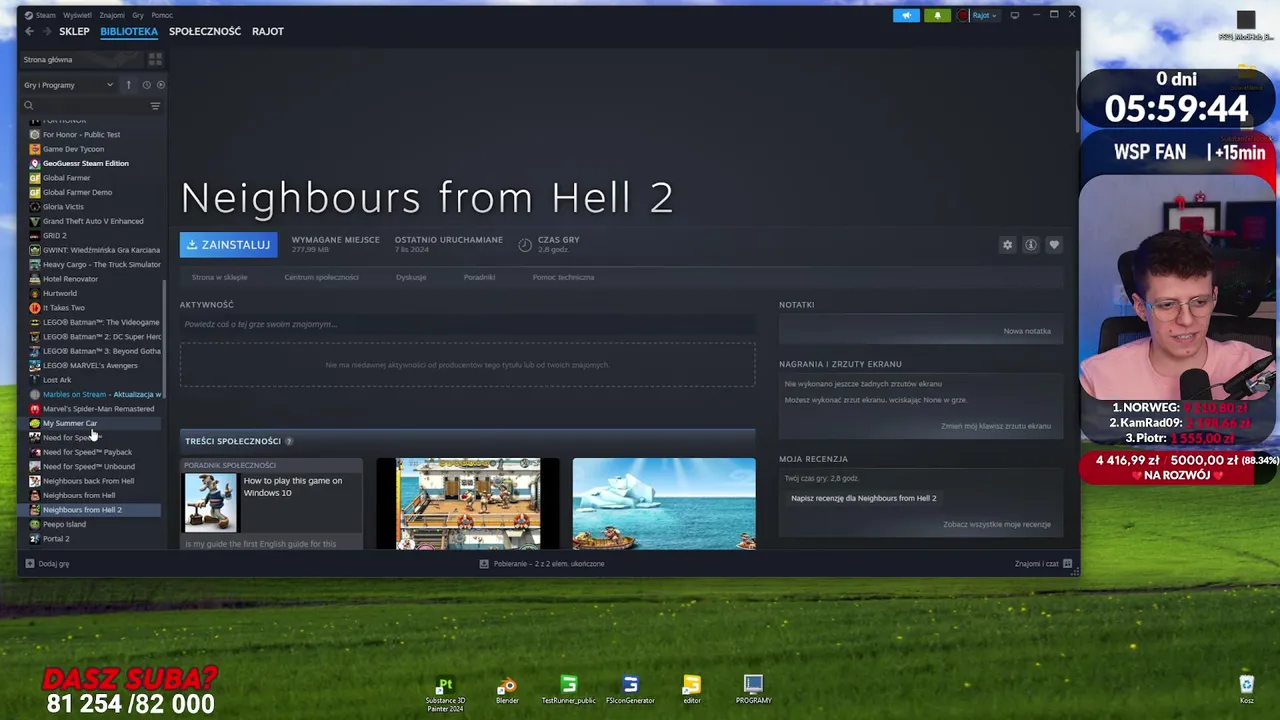The width and height of the screenshot is (1280, 720).
Task: Click the ready-to-play filter icon
Action: [161, 85]
